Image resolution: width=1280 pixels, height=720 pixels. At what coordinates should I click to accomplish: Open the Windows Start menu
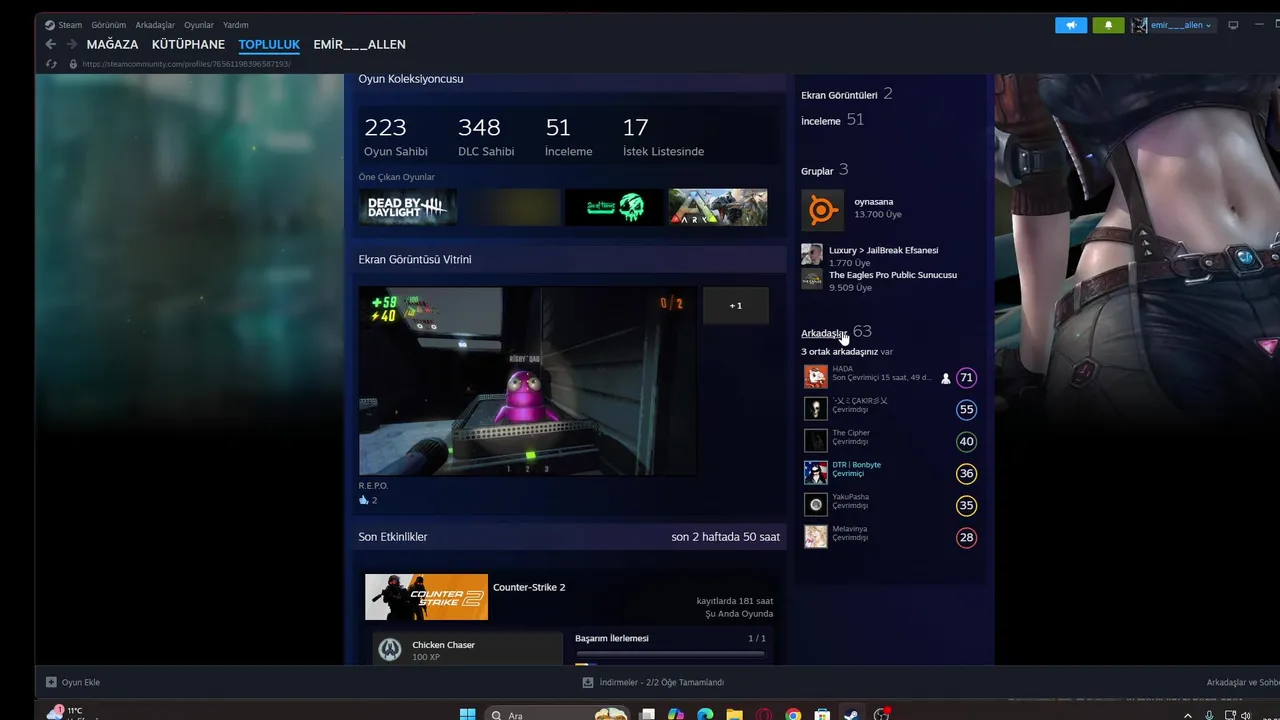[x=467, y=714]
